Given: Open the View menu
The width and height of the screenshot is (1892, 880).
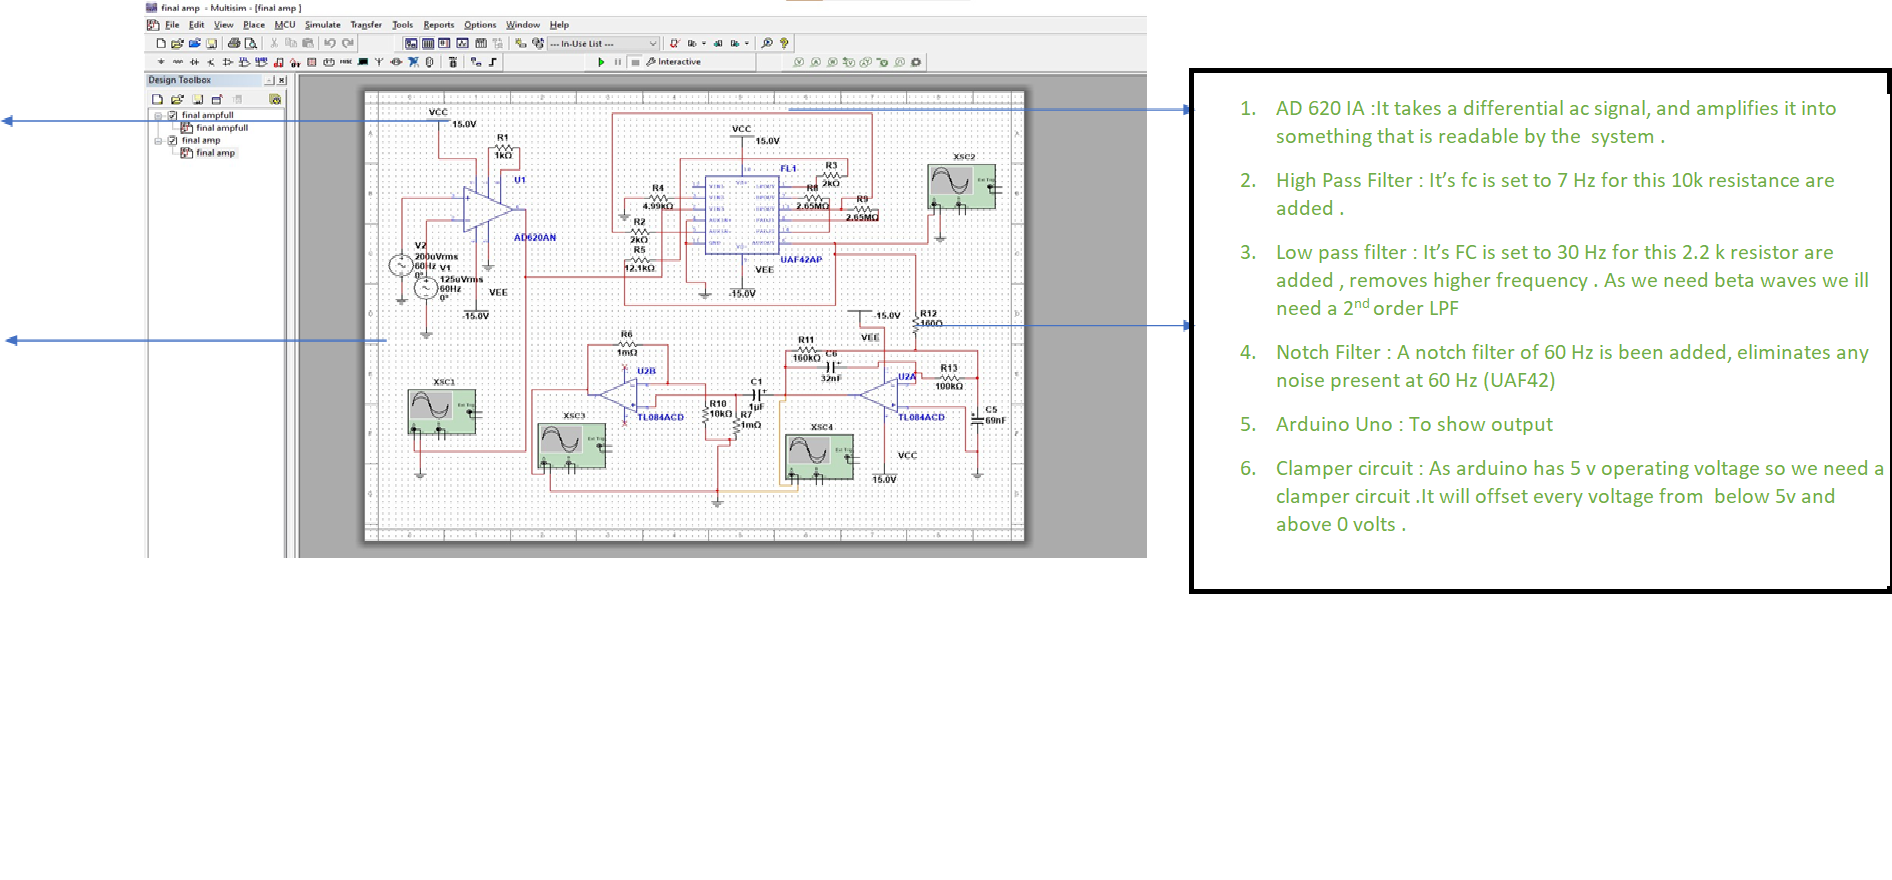Looking at the screenshot, I should [x=223, y=25].
